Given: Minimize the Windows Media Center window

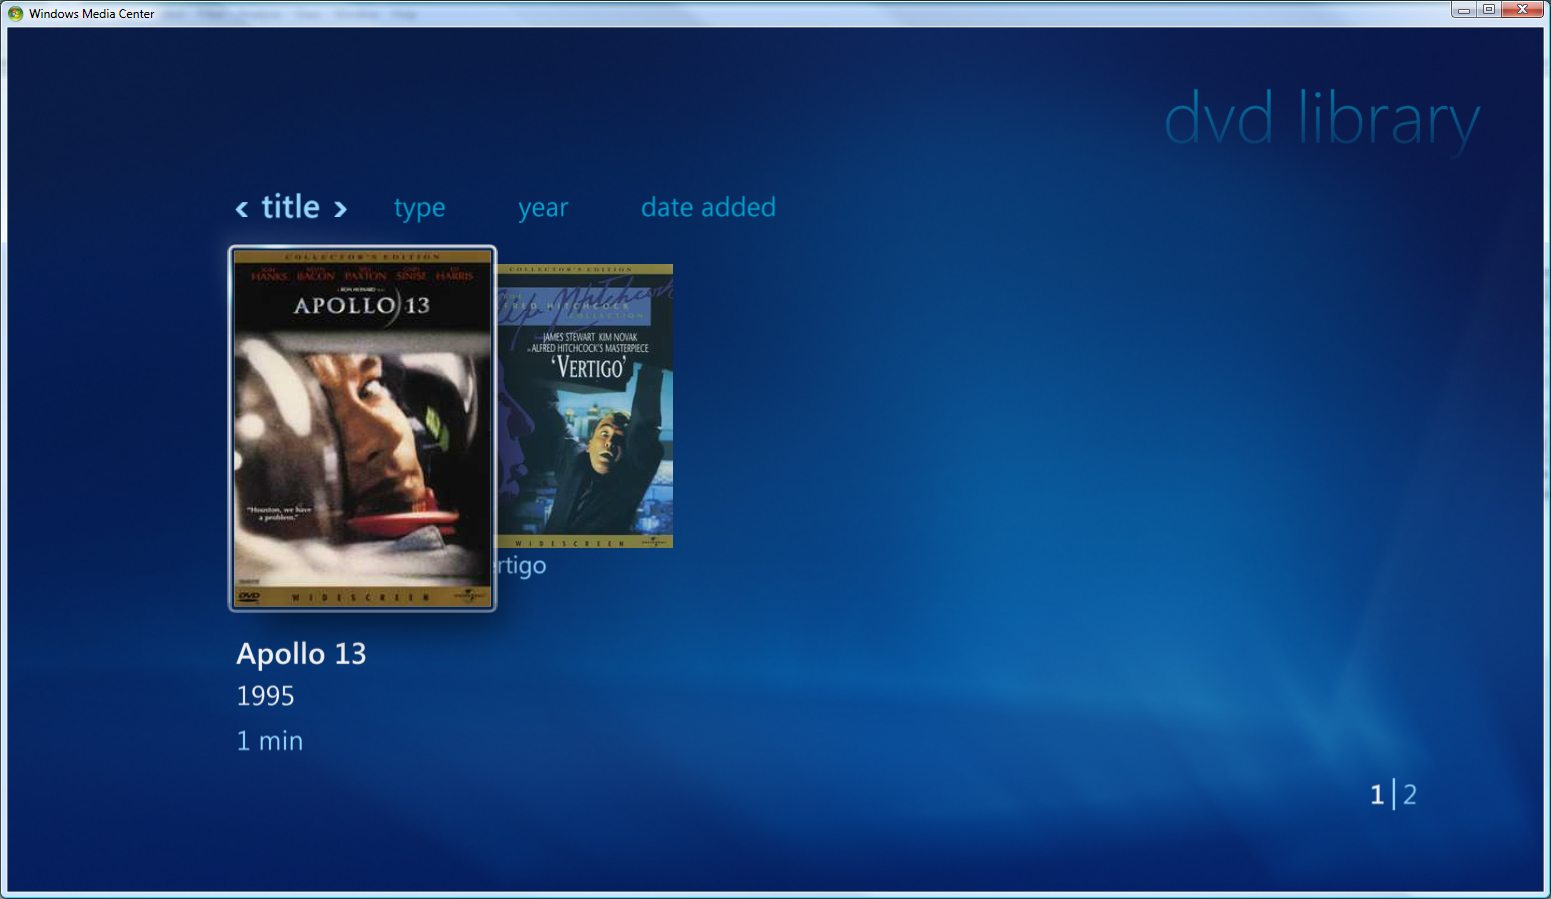Looking at the screenshot, I should pos(1463,10).
